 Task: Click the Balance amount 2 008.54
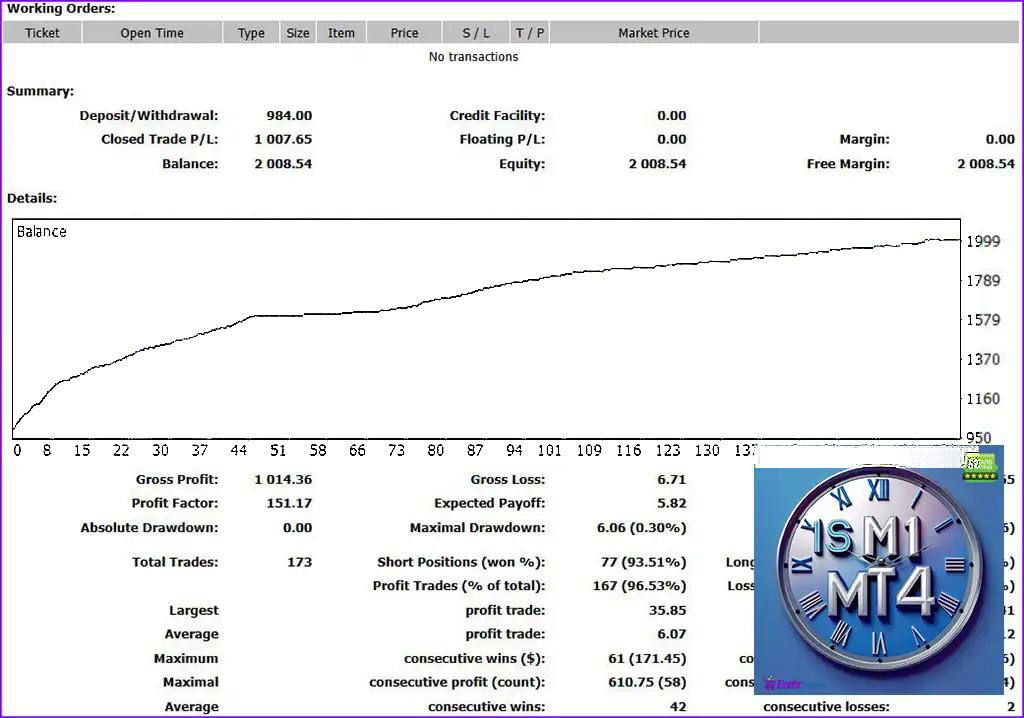coord(283,164)
